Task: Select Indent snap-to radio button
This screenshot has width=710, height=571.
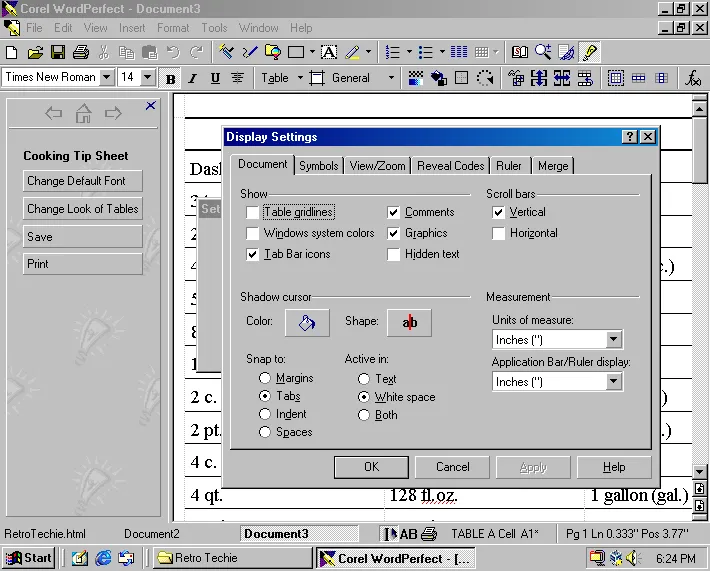Action: 264,414
